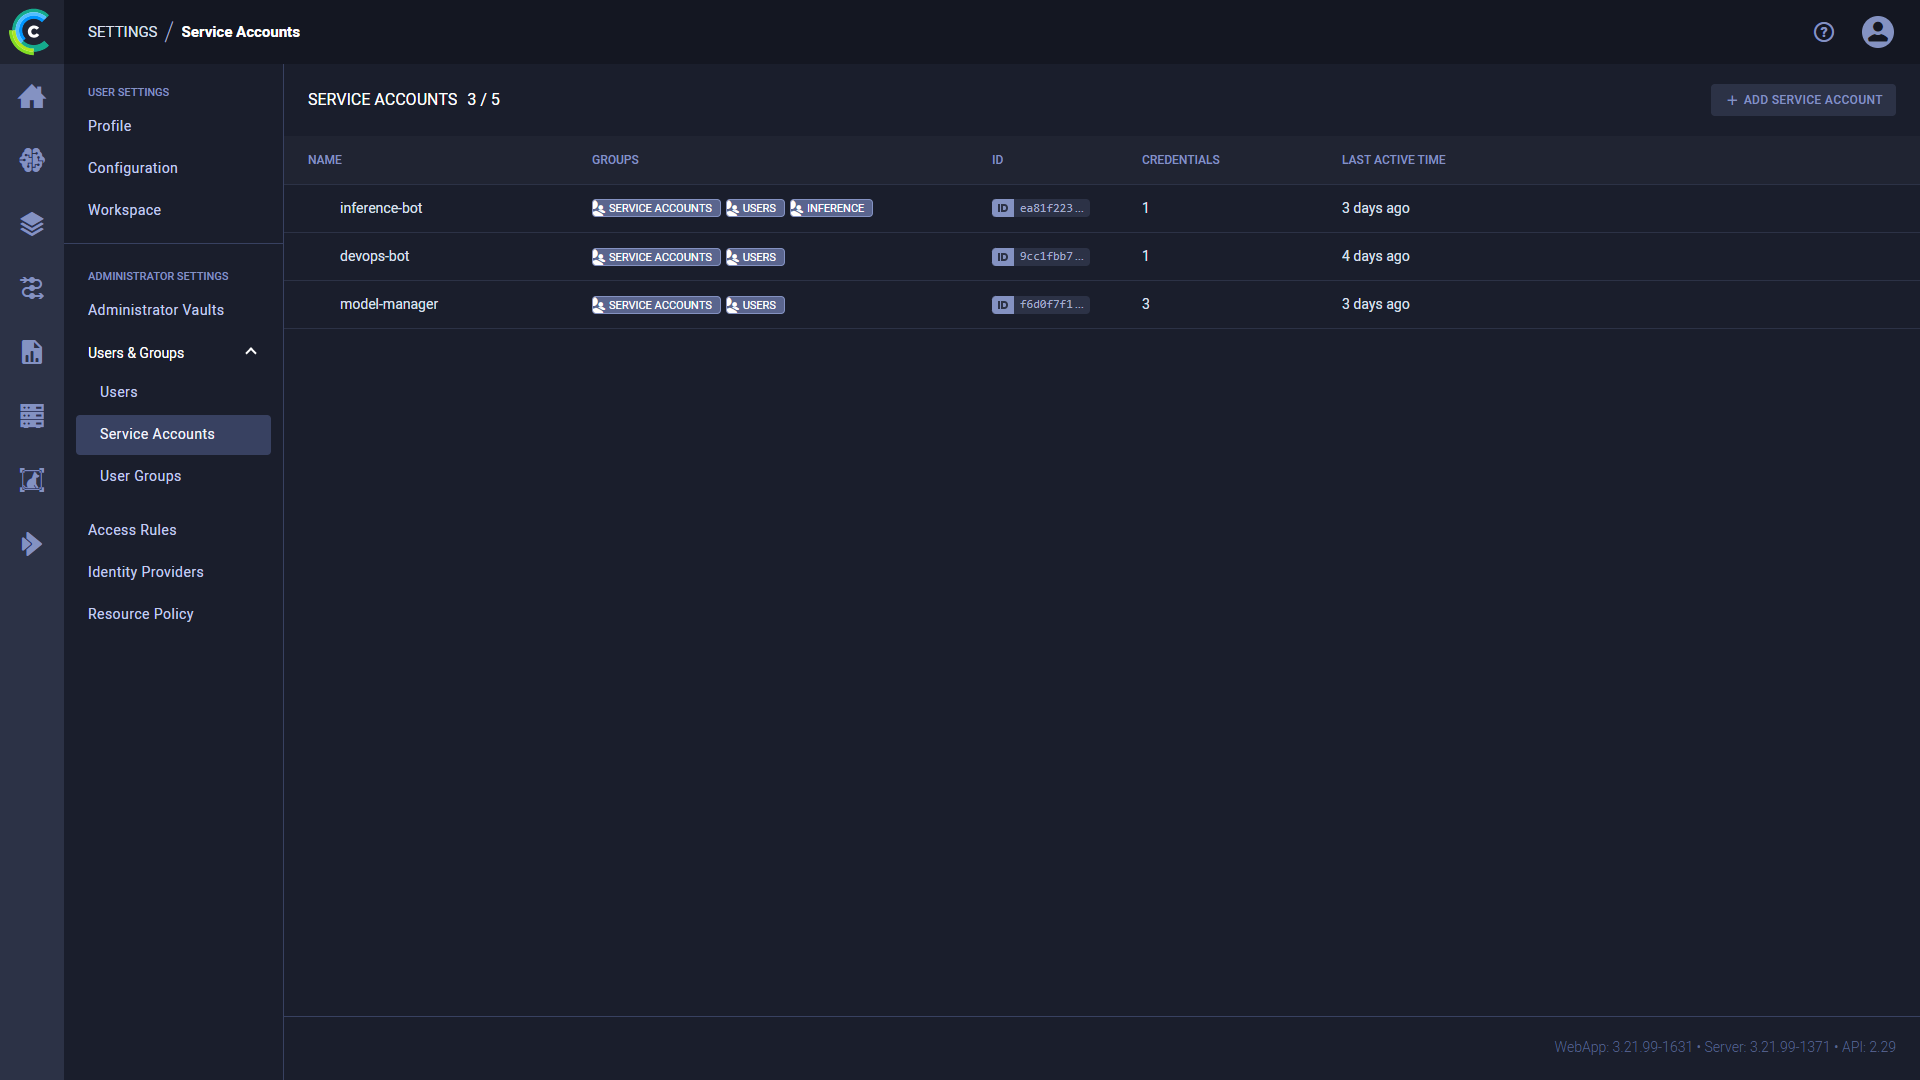Image resolution: width=1920 pixels, height=1080 pixels.
Task: Open Administrator Vaults settings
Action: [155, 310]
